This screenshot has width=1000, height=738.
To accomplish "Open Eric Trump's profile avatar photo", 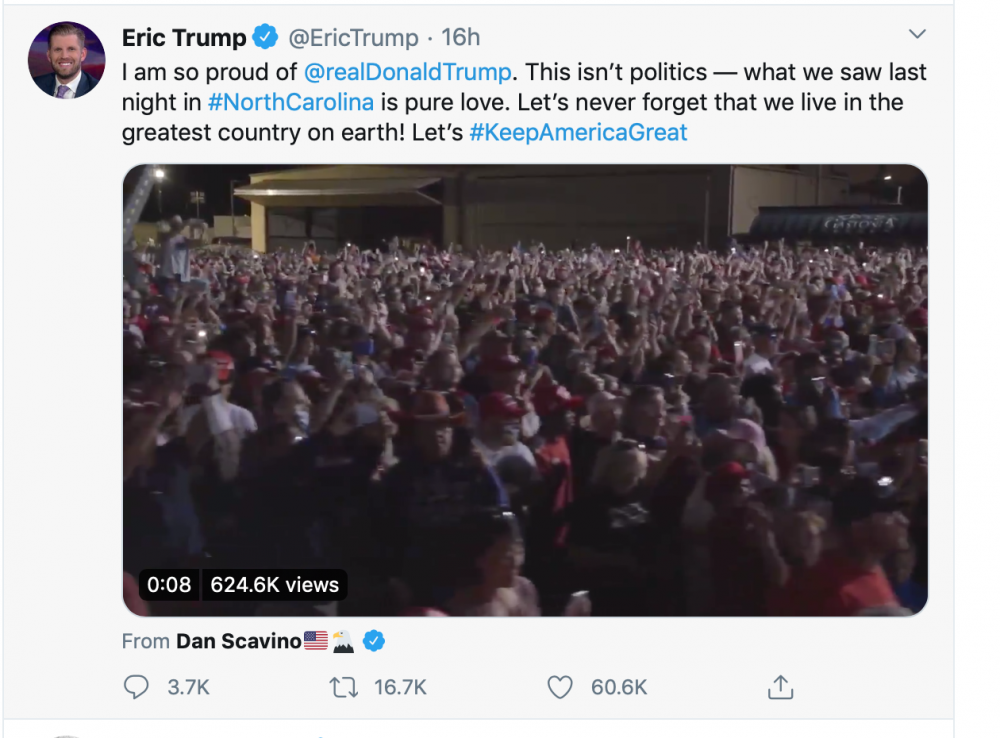I will [67, 60].
